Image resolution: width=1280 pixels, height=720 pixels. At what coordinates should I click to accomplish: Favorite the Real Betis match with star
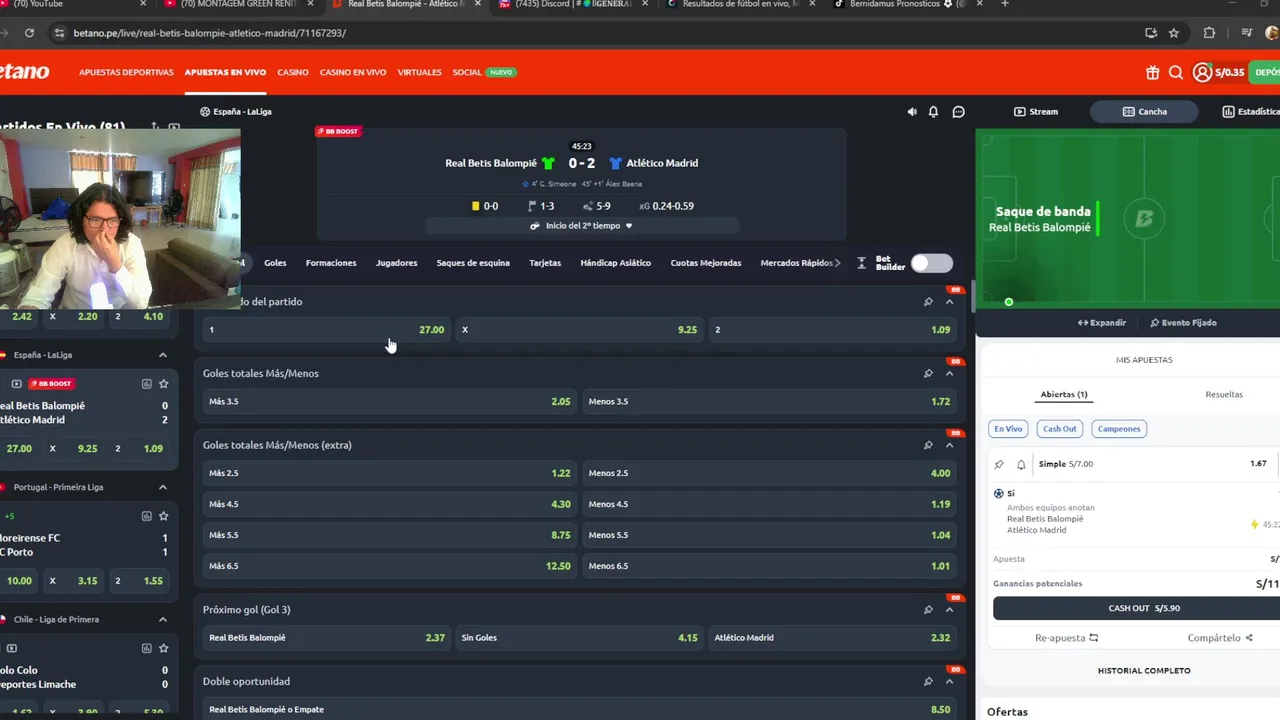pos(164,383)
